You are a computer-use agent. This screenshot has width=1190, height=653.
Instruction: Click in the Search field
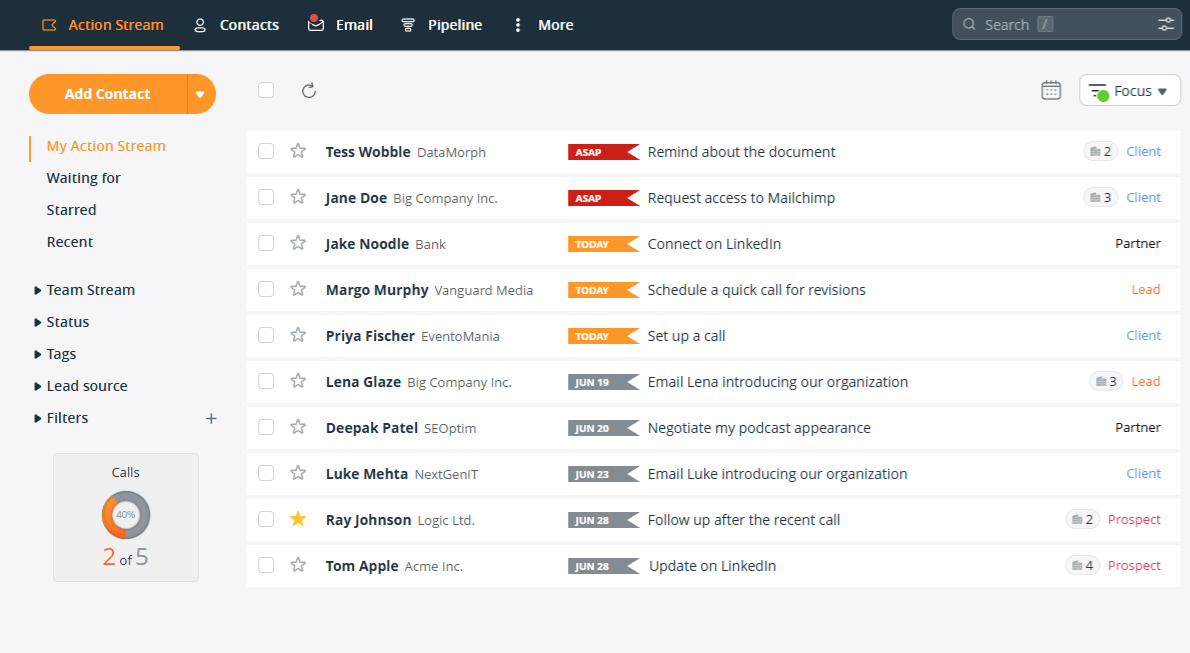click(1066, 24)
